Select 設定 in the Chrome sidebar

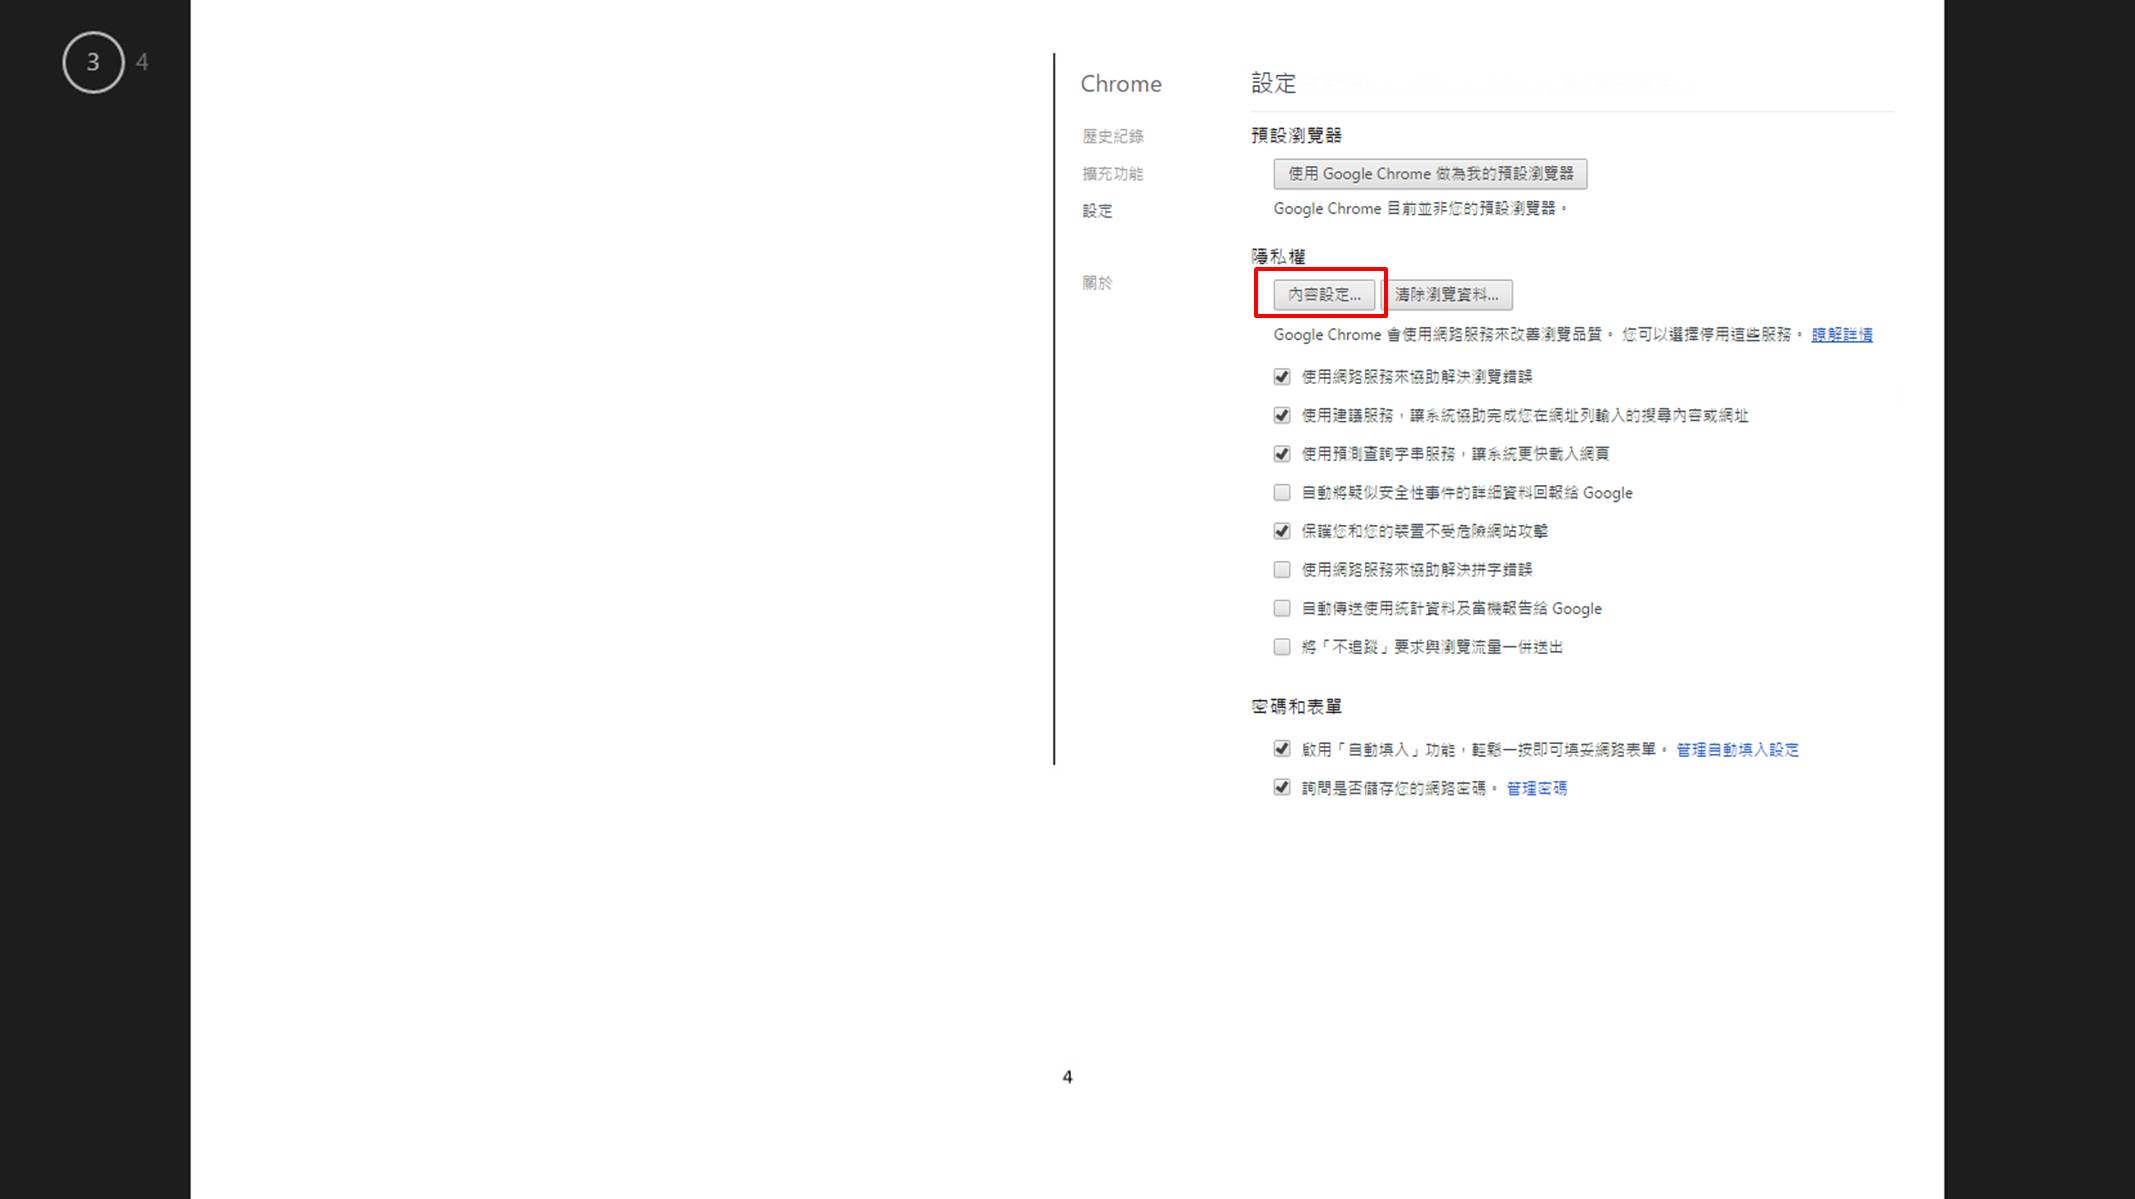click(1097, 211)
